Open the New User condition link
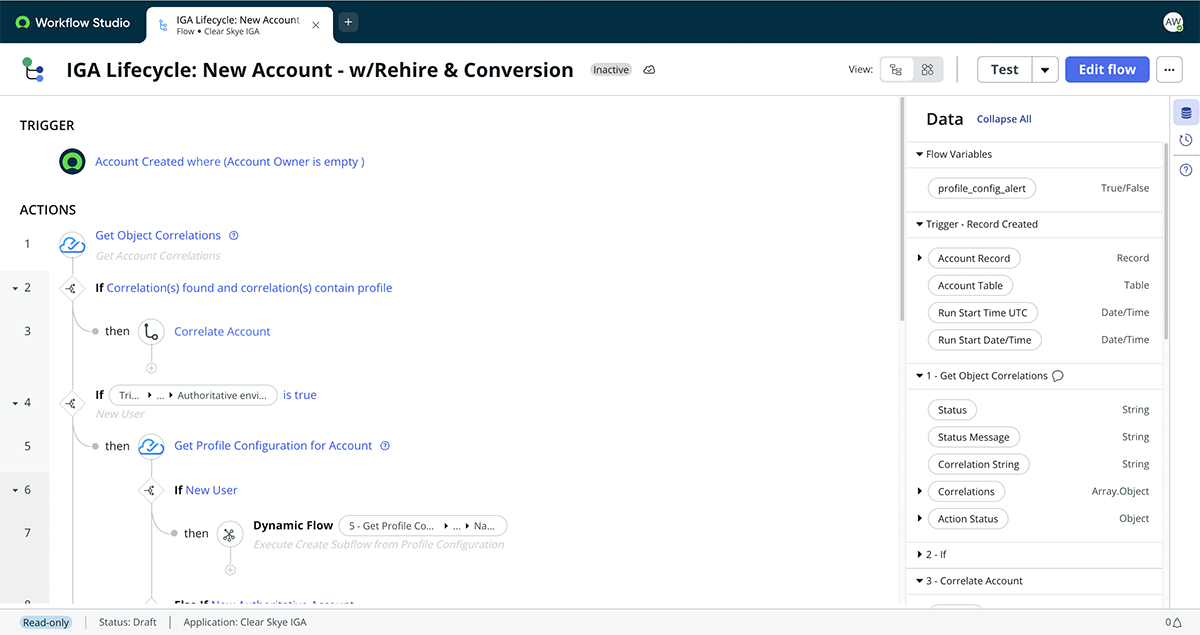 (x=211, y=490)
